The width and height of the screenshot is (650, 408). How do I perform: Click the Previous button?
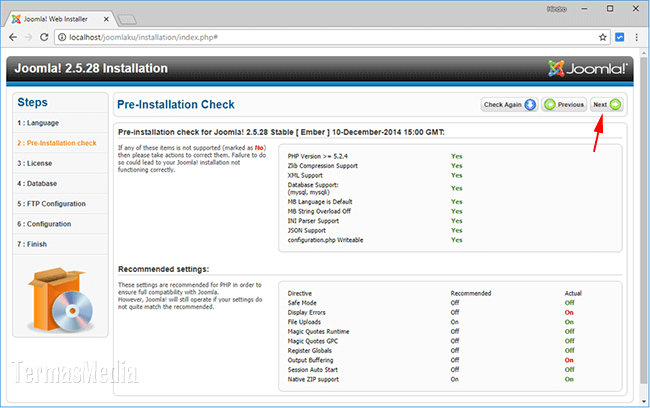[564, 104]
